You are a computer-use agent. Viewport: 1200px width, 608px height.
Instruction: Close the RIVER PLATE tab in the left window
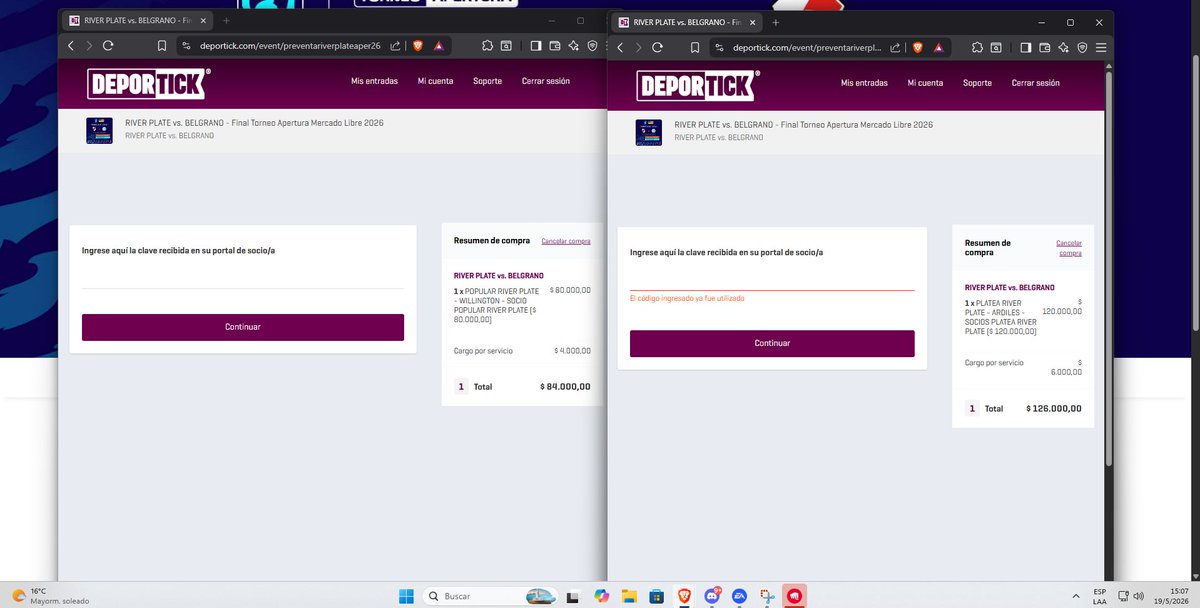click(x=203, y=20)
